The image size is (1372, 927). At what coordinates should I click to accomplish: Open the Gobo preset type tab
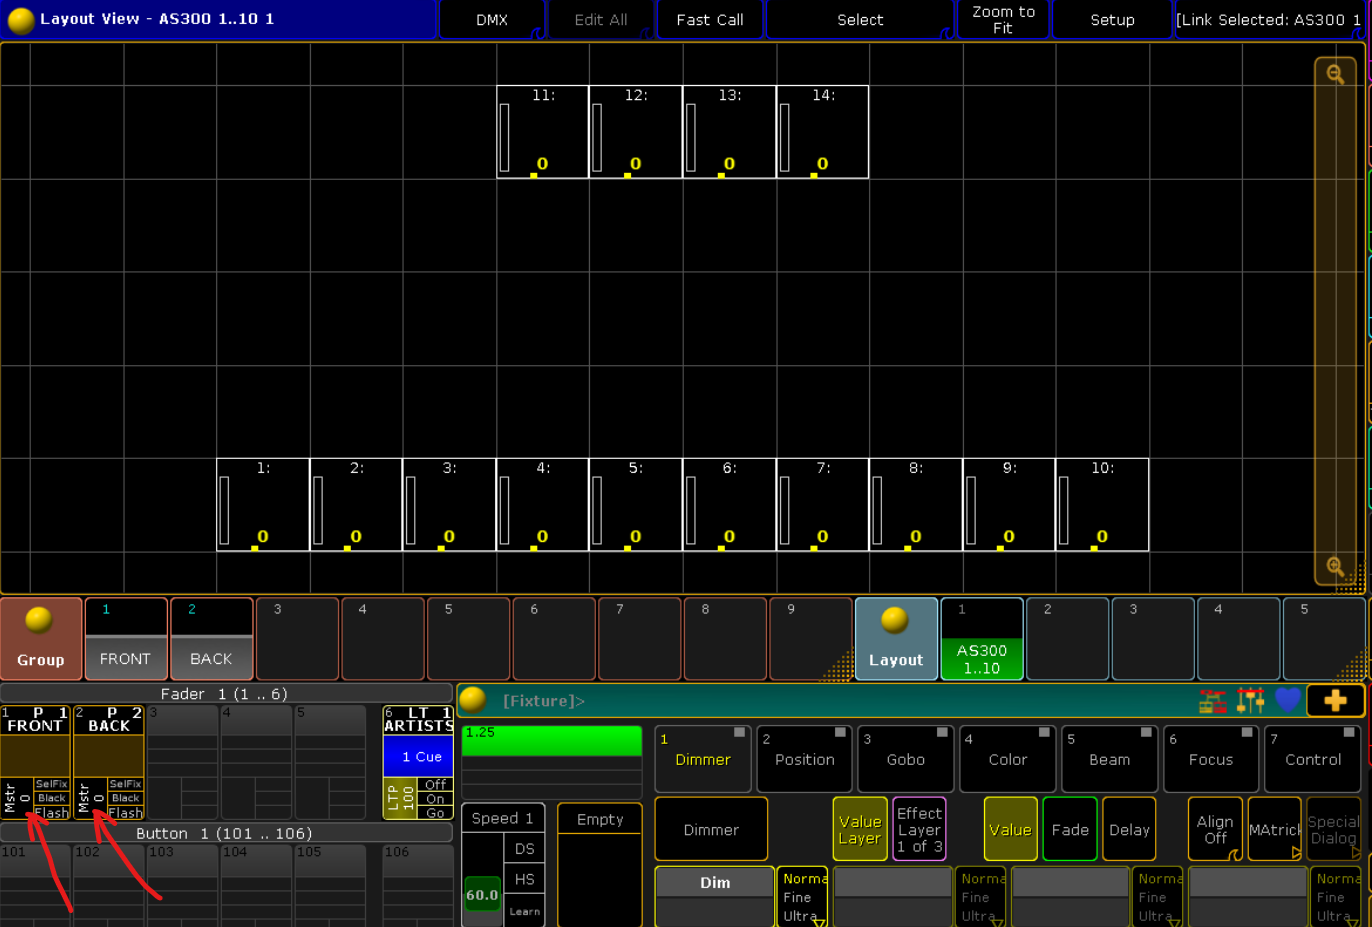coord(906,759)
